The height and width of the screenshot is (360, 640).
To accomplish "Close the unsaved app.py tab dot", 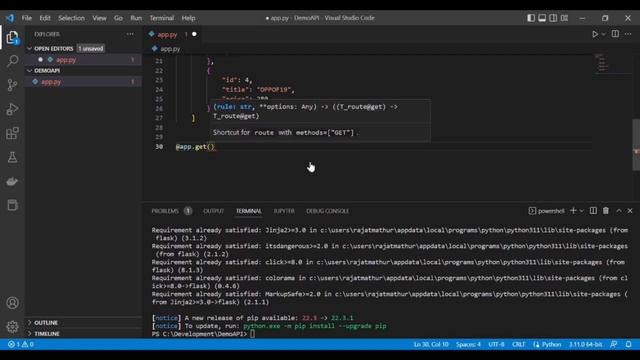I will [194, 34].
